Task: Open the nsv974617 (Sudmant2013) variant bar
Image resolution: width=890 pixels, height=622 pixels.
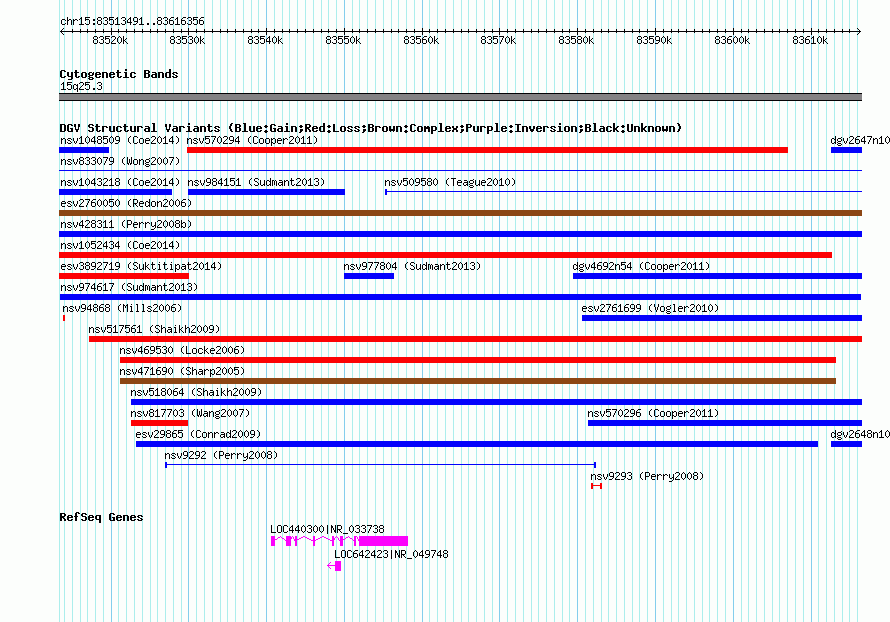Action: click(460, 297)
